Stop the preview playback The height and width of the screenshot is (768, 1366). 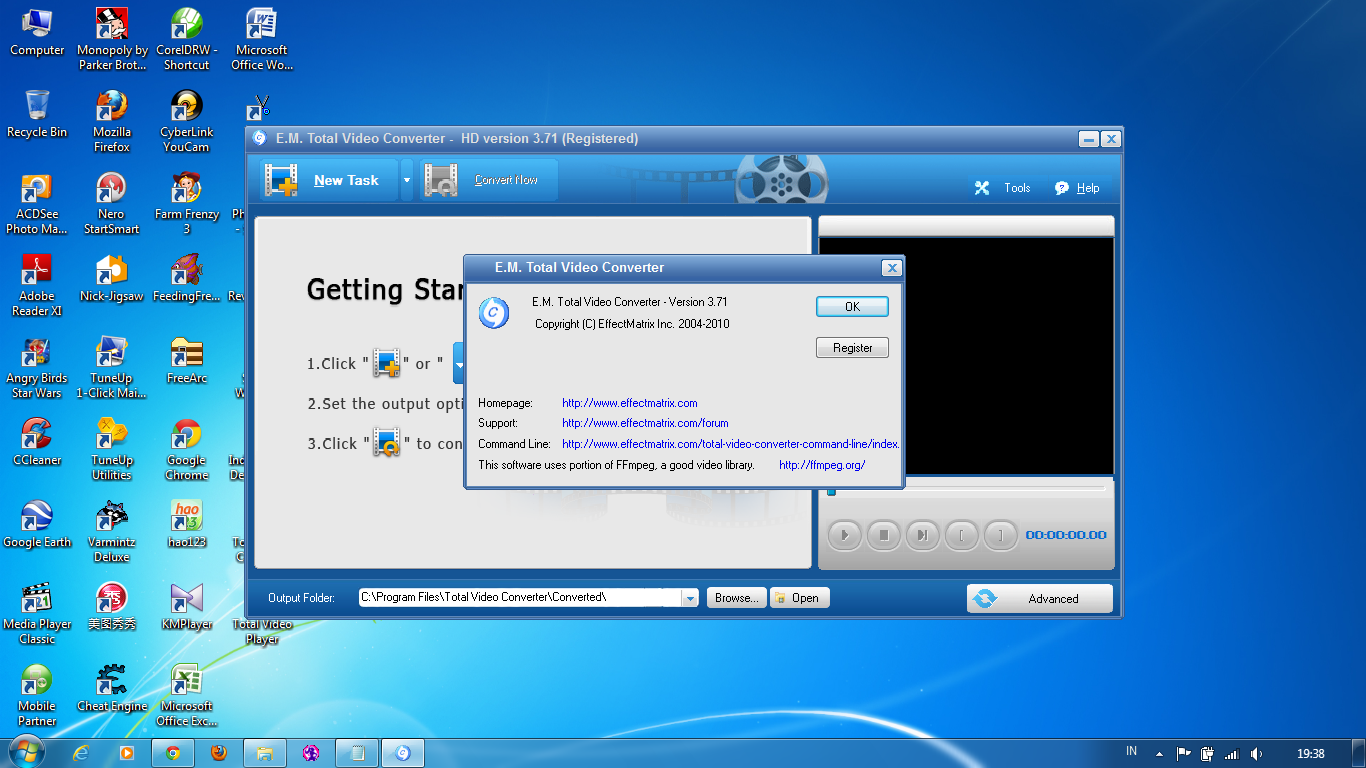click(x=884, y=535)
